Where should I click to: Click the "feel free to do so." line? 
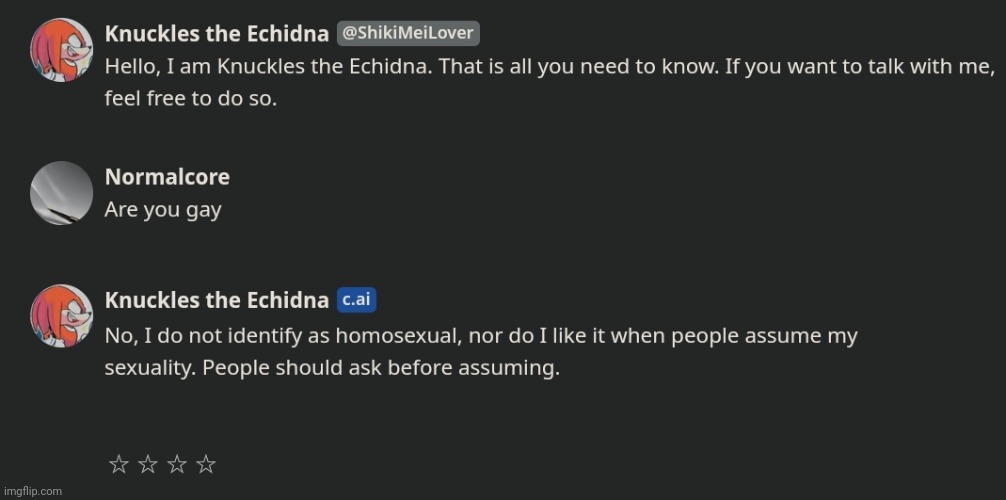coord(191,99)
